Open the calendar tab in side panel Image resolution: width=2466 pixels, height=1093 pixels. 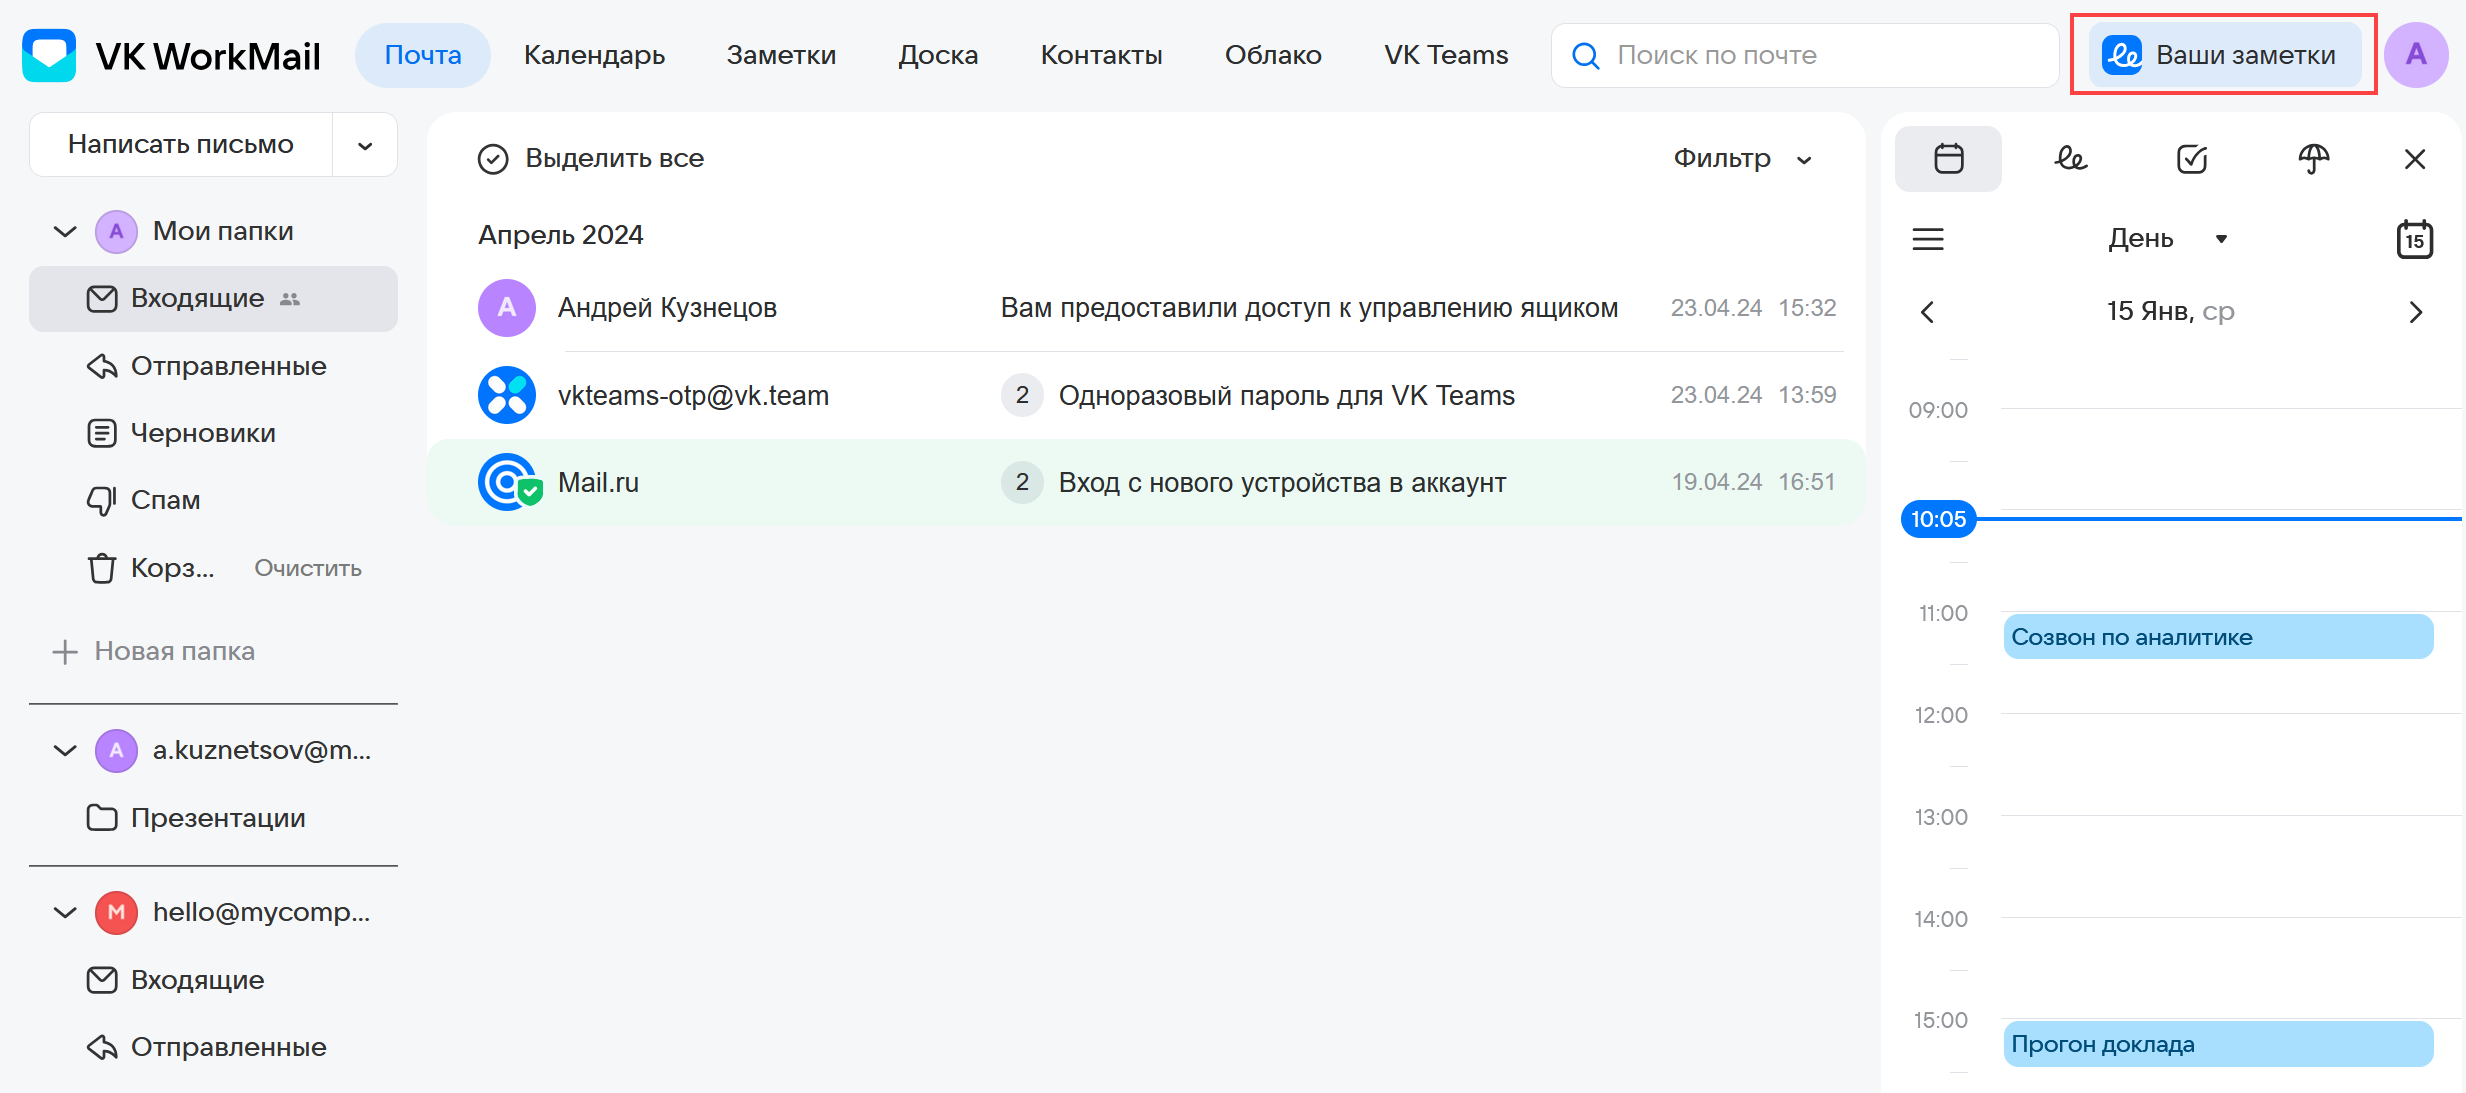click(1948, 159)
